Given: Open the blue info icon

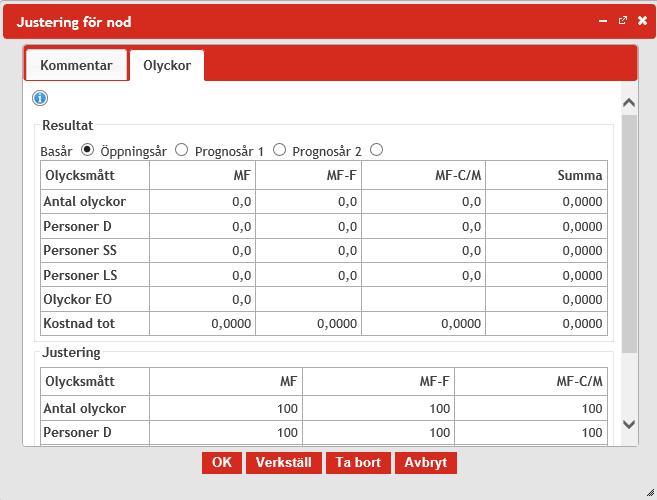Looking at the screenshot, I should pyautogui.click(x=40, y=98).
